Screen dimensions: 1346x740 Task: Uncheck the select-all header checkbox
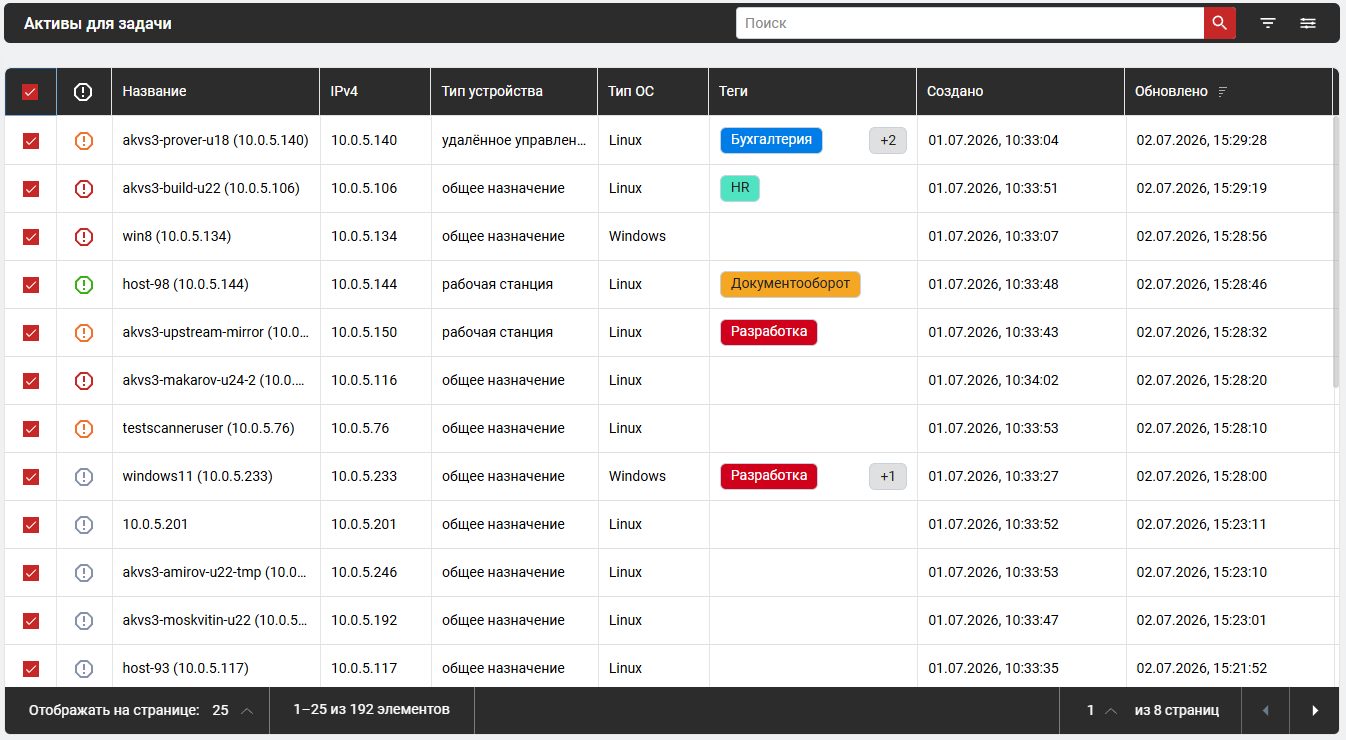pyautogui.click(x=30, y=92)
